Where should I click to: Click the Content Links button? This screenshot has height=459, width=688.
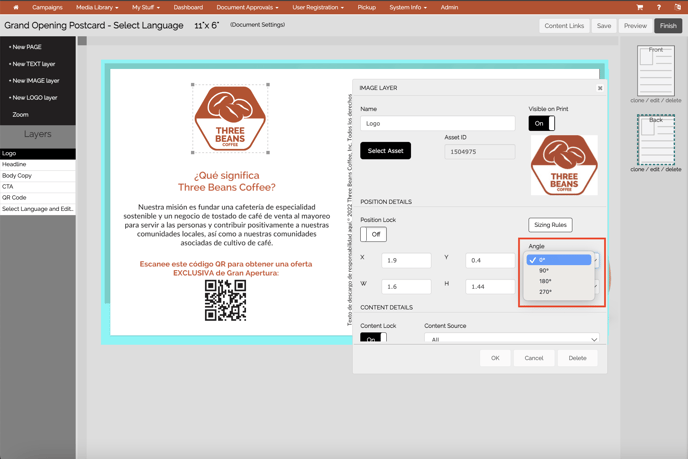tap(564, 26)
